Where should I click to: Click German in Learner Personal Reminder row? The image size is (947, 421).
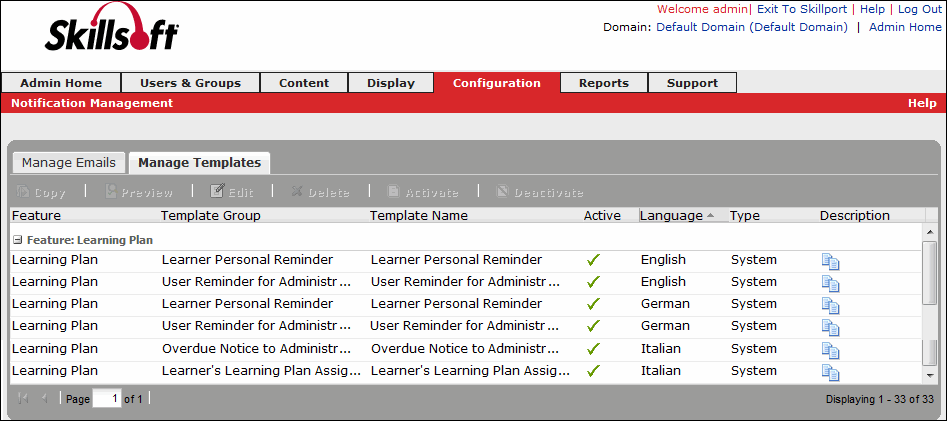click(665, 303)
